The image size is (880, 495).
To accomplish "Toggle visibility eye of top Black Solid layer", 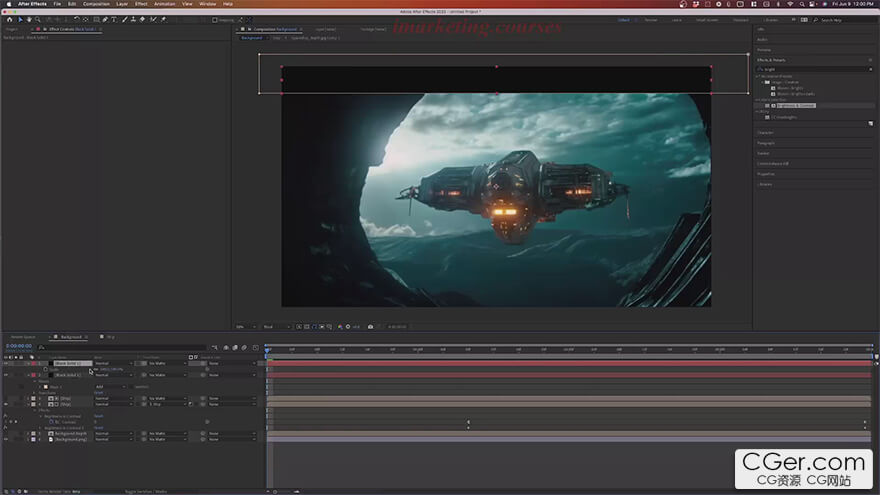I will click(x=6, y=363).
